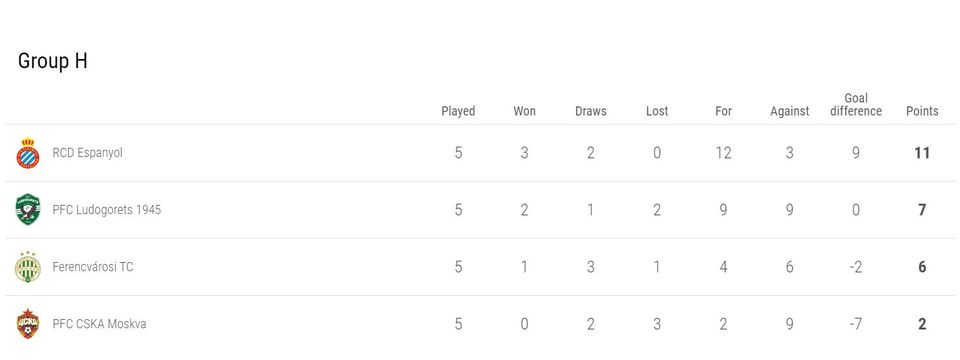
Task: Click the PFC CSKA Moskva club crest
Action: point(28,324)
